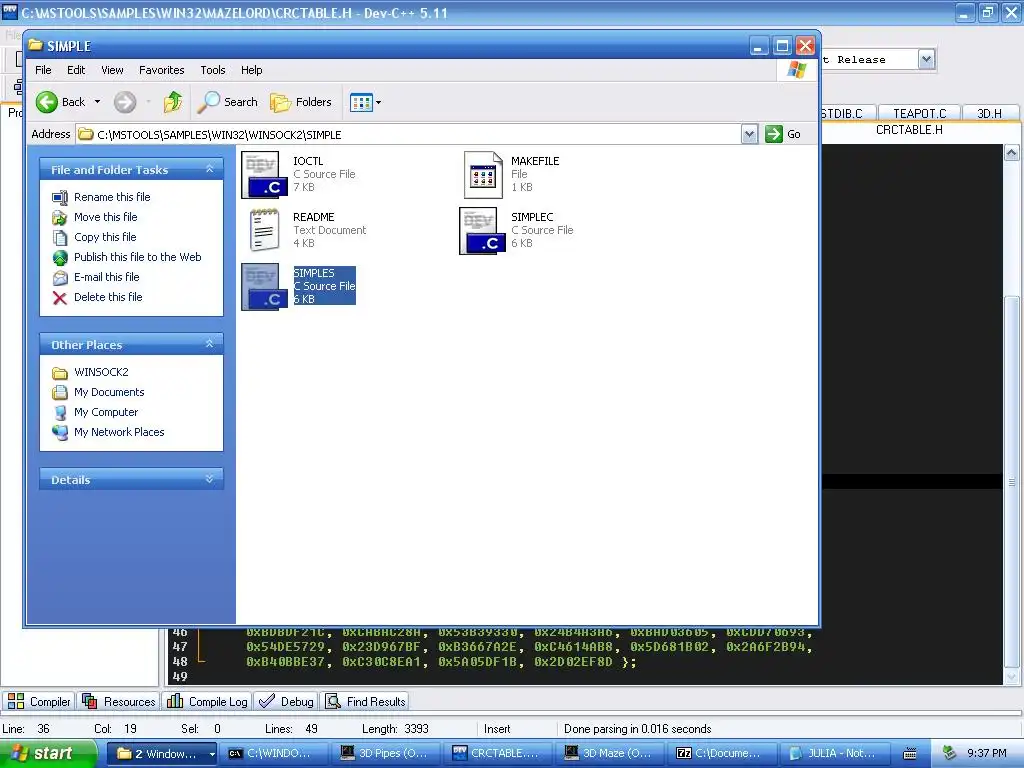Click Delete this file link
Image resolution: width=1024 pixels, height=768 pixels.
click(x=108, y=297)
